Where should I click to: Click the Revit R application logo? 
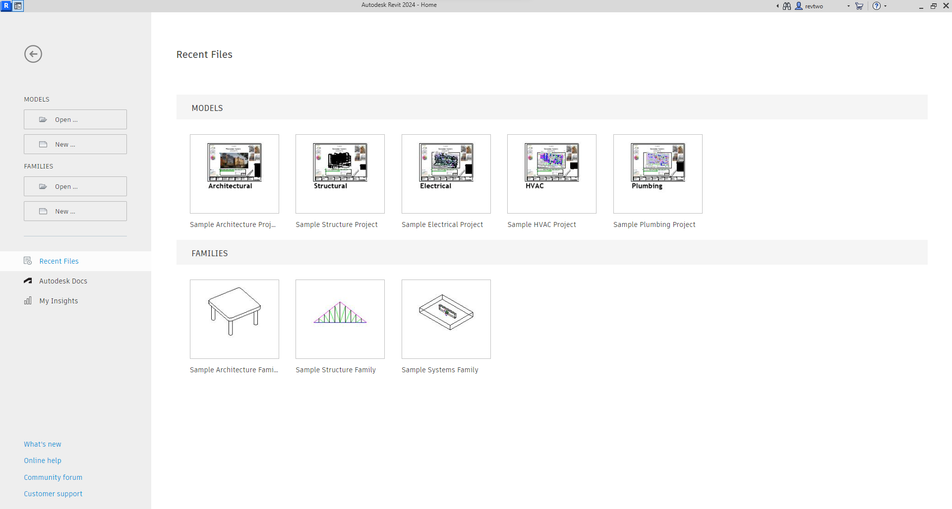pyautogui.click(x=7, y=5)
